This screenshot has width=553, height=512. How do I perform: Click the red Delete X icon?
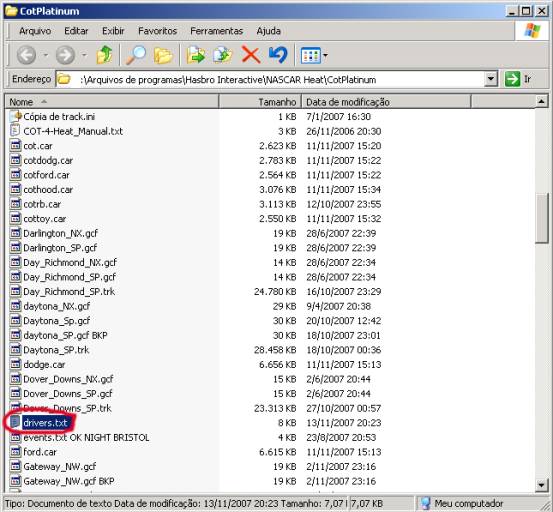pos(251,55)
